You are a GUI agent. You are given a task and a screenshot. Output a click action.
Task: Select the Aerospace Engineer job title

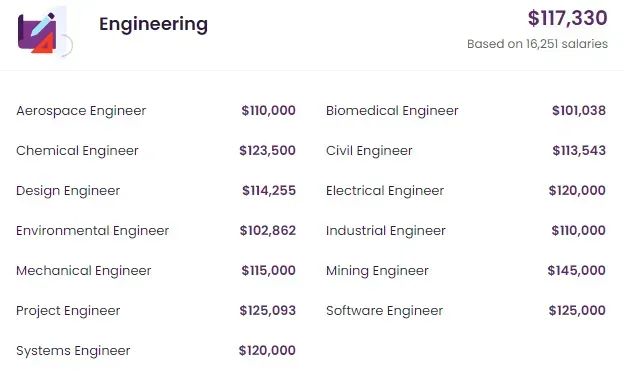pos(81,111)
